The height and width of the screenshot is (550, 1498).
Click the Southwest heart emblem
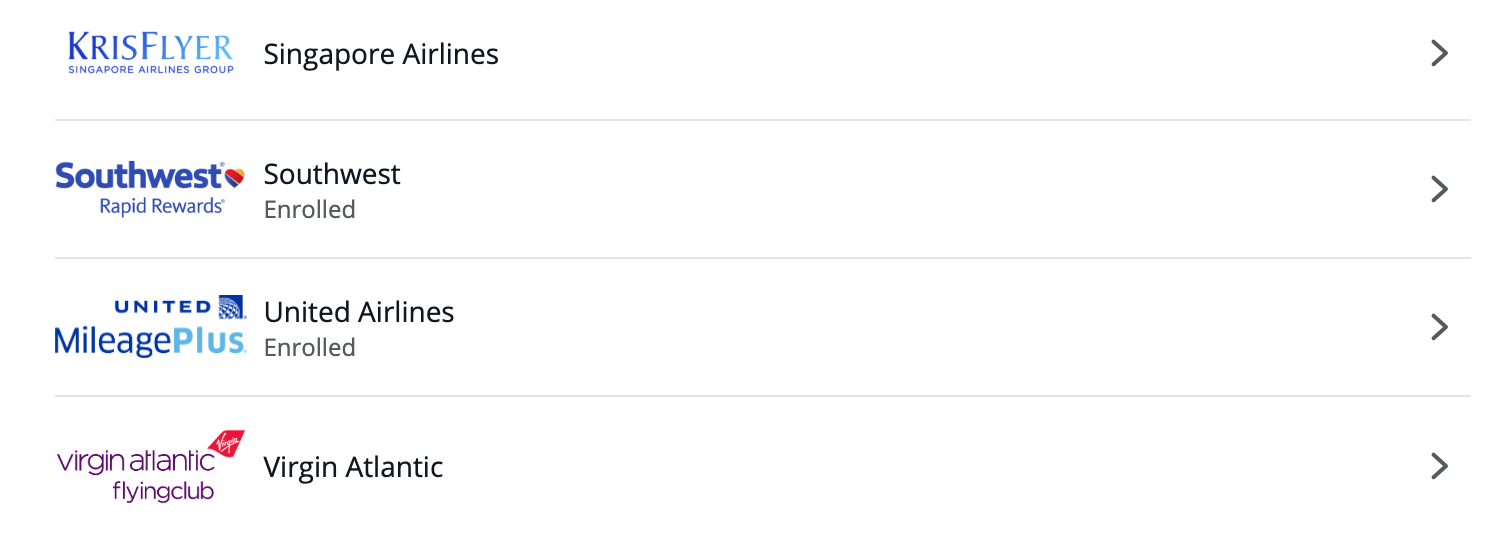(x=234, y=177)
